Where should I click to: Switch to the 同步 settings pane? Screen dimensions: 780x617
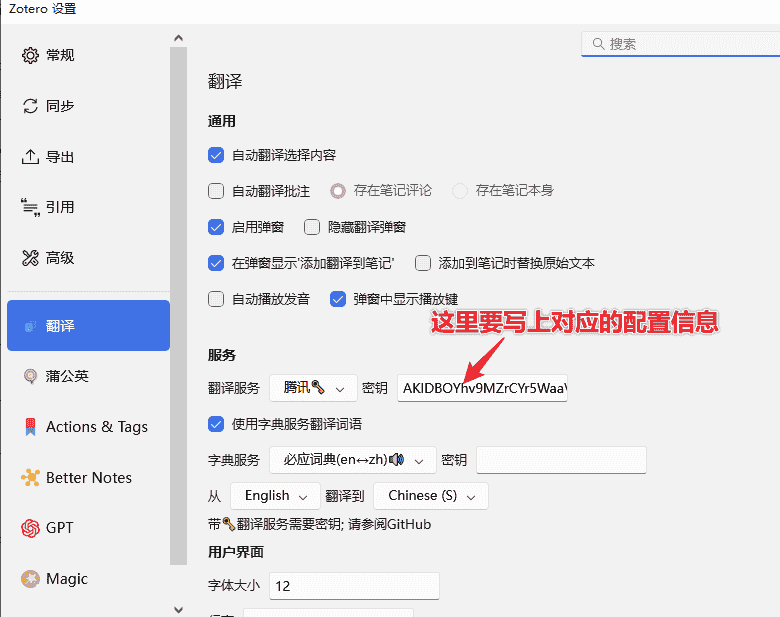click(89, 106)
